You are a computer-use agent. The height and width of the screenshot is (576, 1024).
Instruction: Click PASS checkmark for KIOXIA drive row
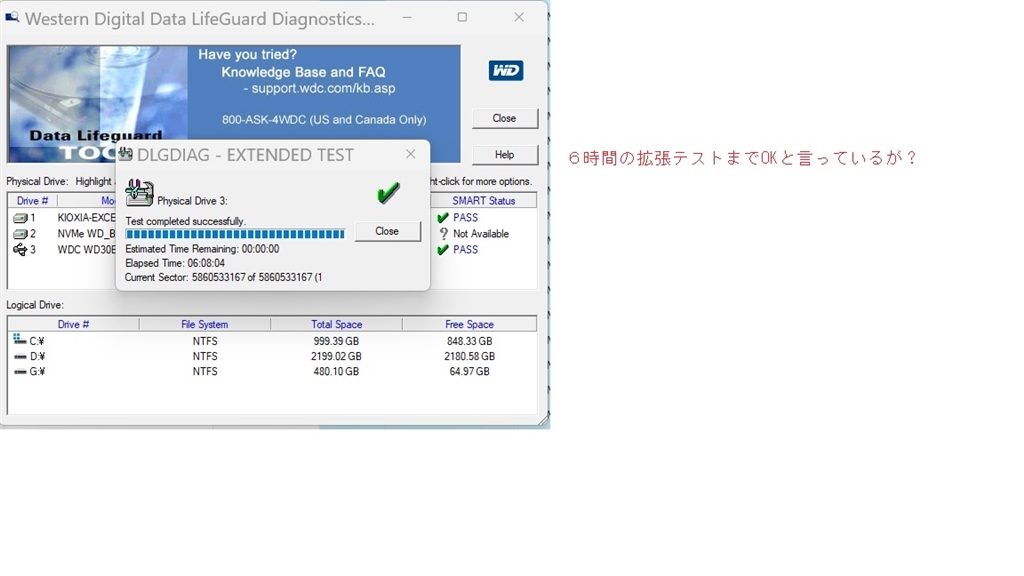(443, 217)
